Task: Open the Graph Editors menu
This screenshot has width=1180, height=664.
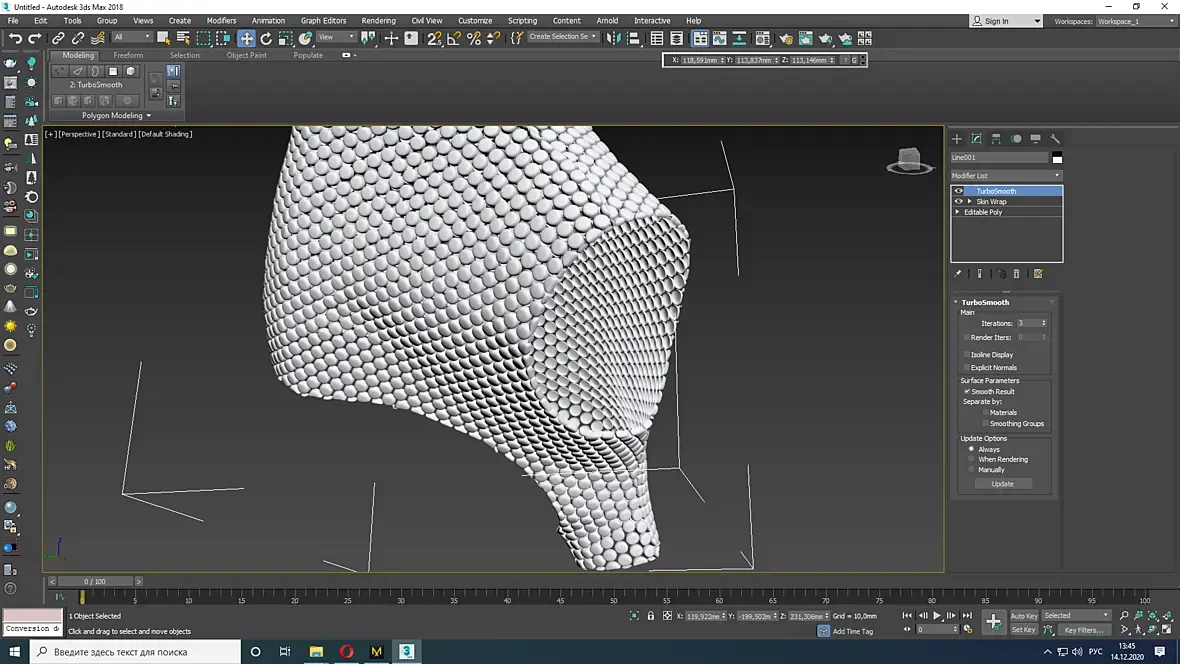Action: (323, 20)
